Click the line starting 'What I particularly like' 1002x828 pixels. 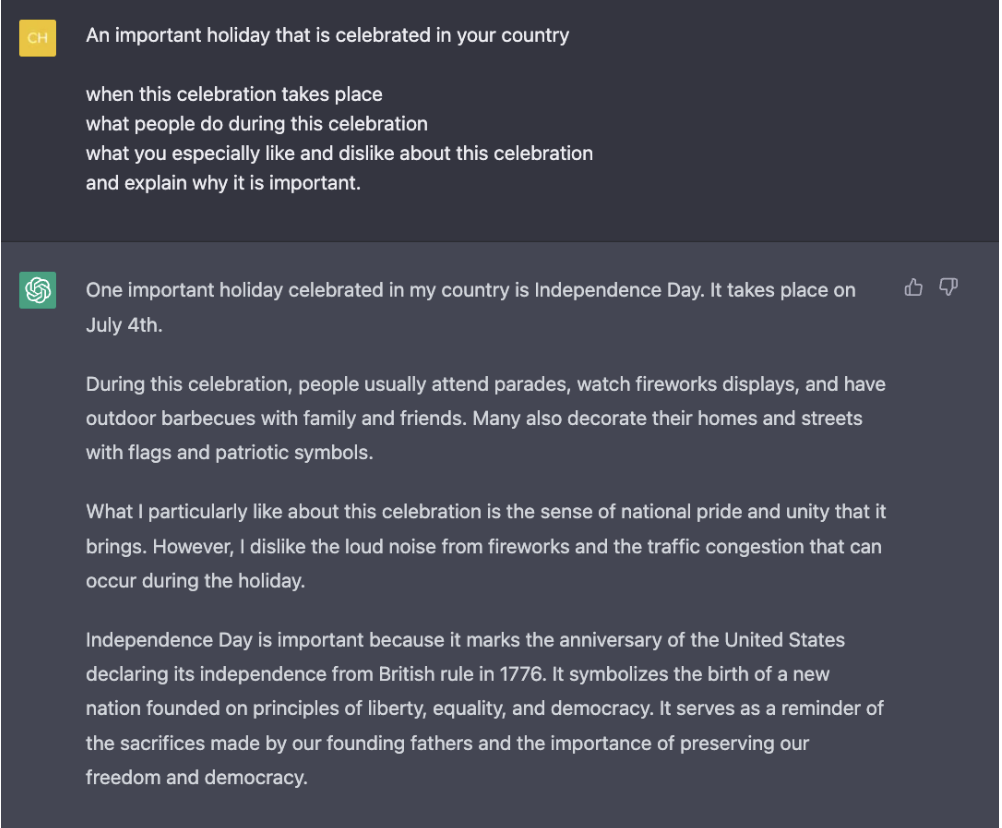pyautogui.click(x=485, y=513)
